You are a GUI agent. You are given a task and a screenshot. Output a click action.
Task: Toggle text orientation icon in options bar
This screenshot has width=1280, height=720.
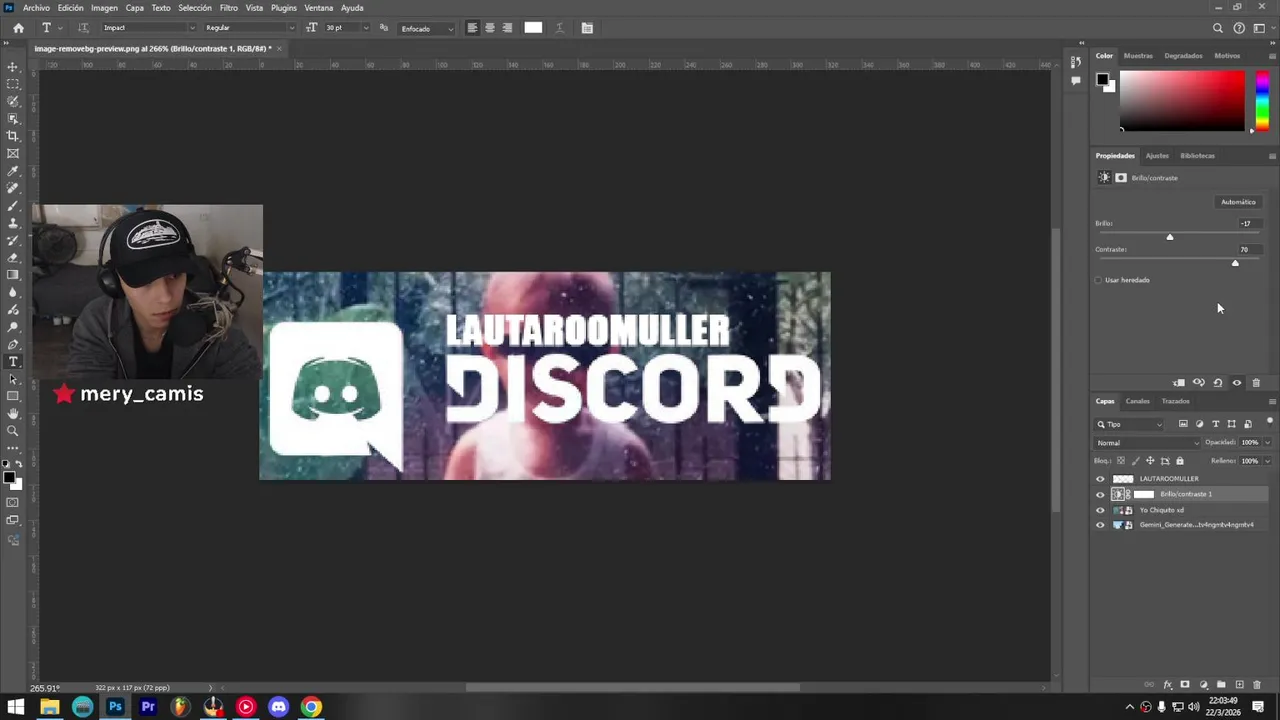click(x=83, y=28)
